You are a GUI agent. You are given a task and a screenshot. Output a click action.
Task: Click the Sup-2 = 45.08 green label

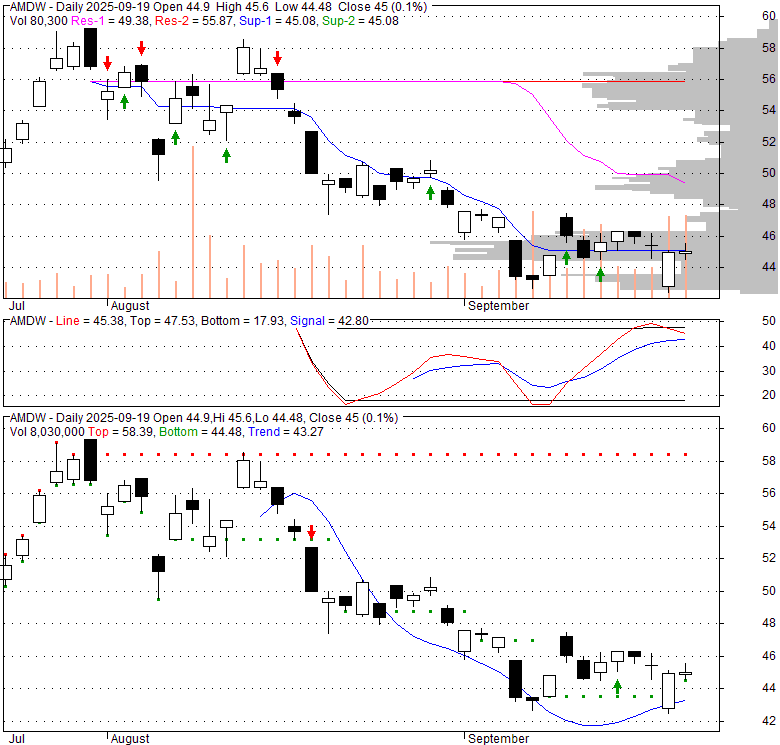tap(360, 21)
